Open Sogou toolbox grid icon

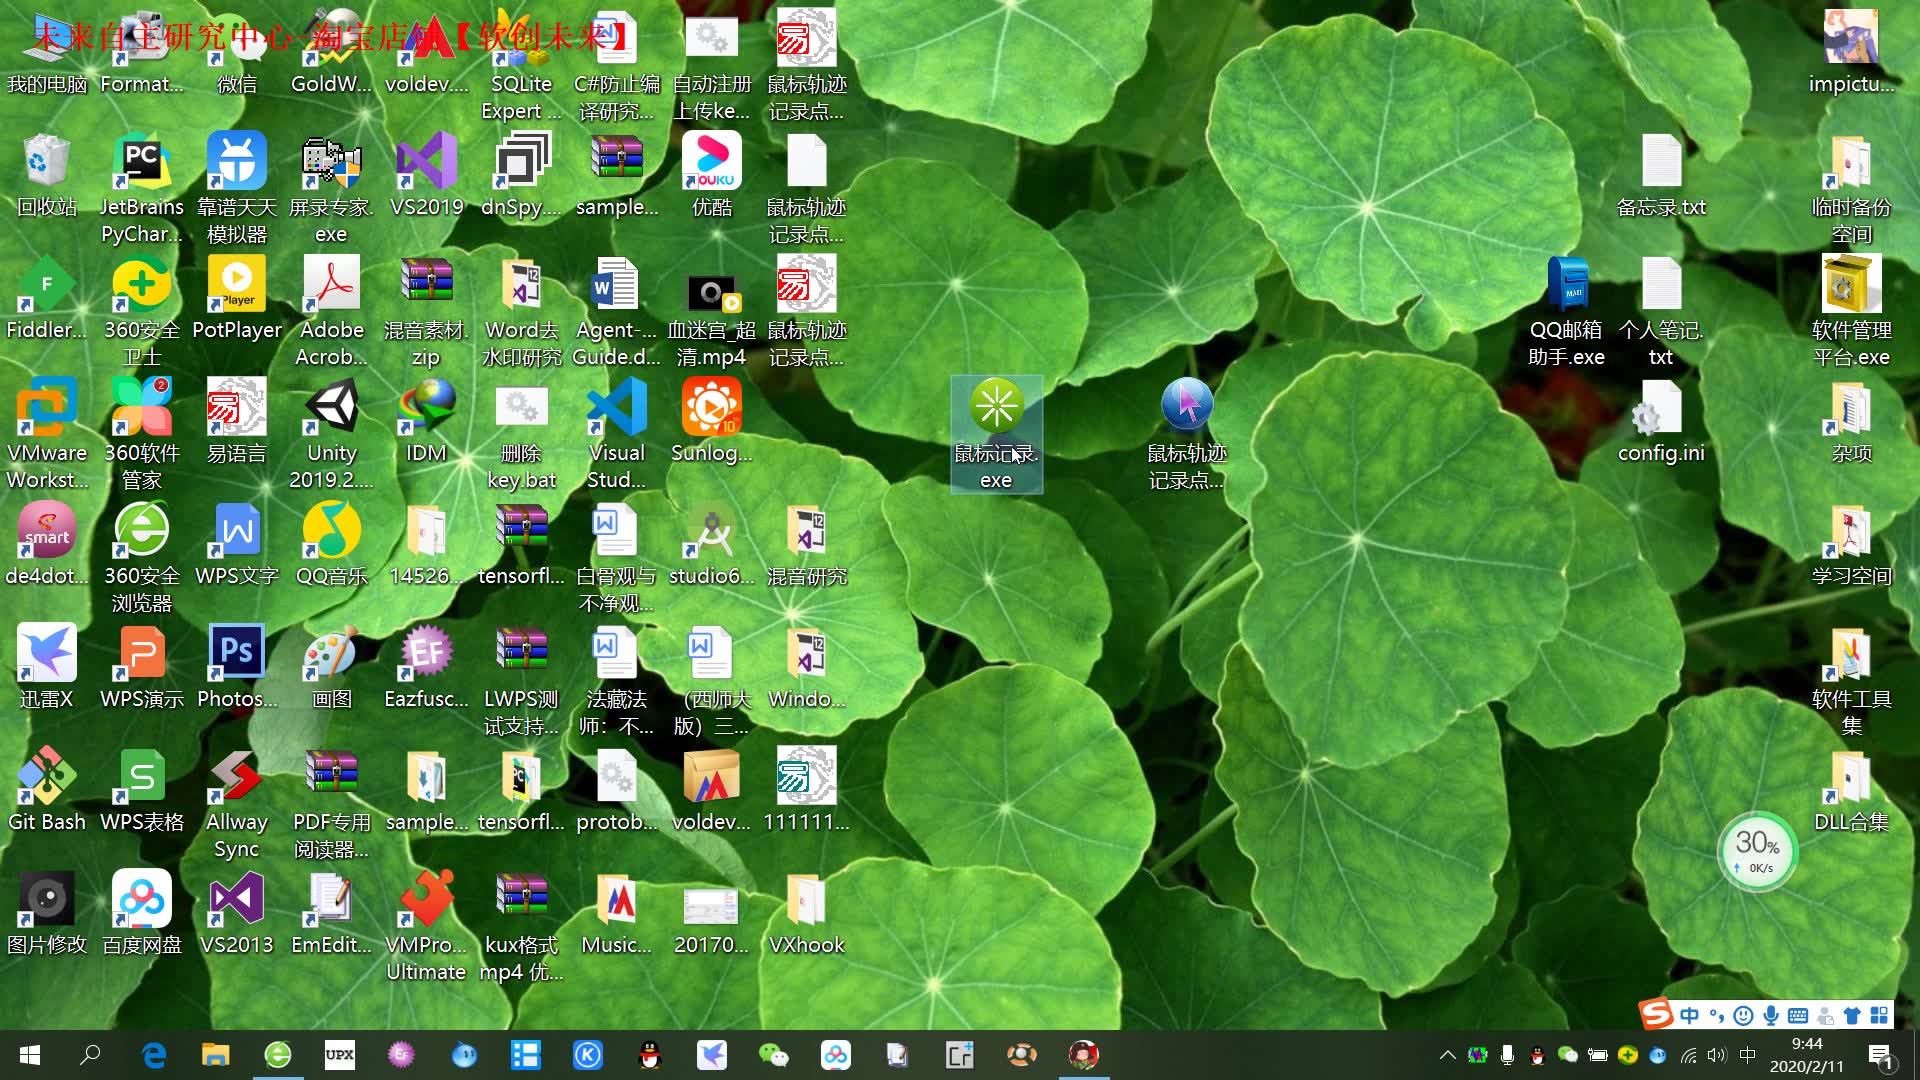(x=1879, y=1016)
